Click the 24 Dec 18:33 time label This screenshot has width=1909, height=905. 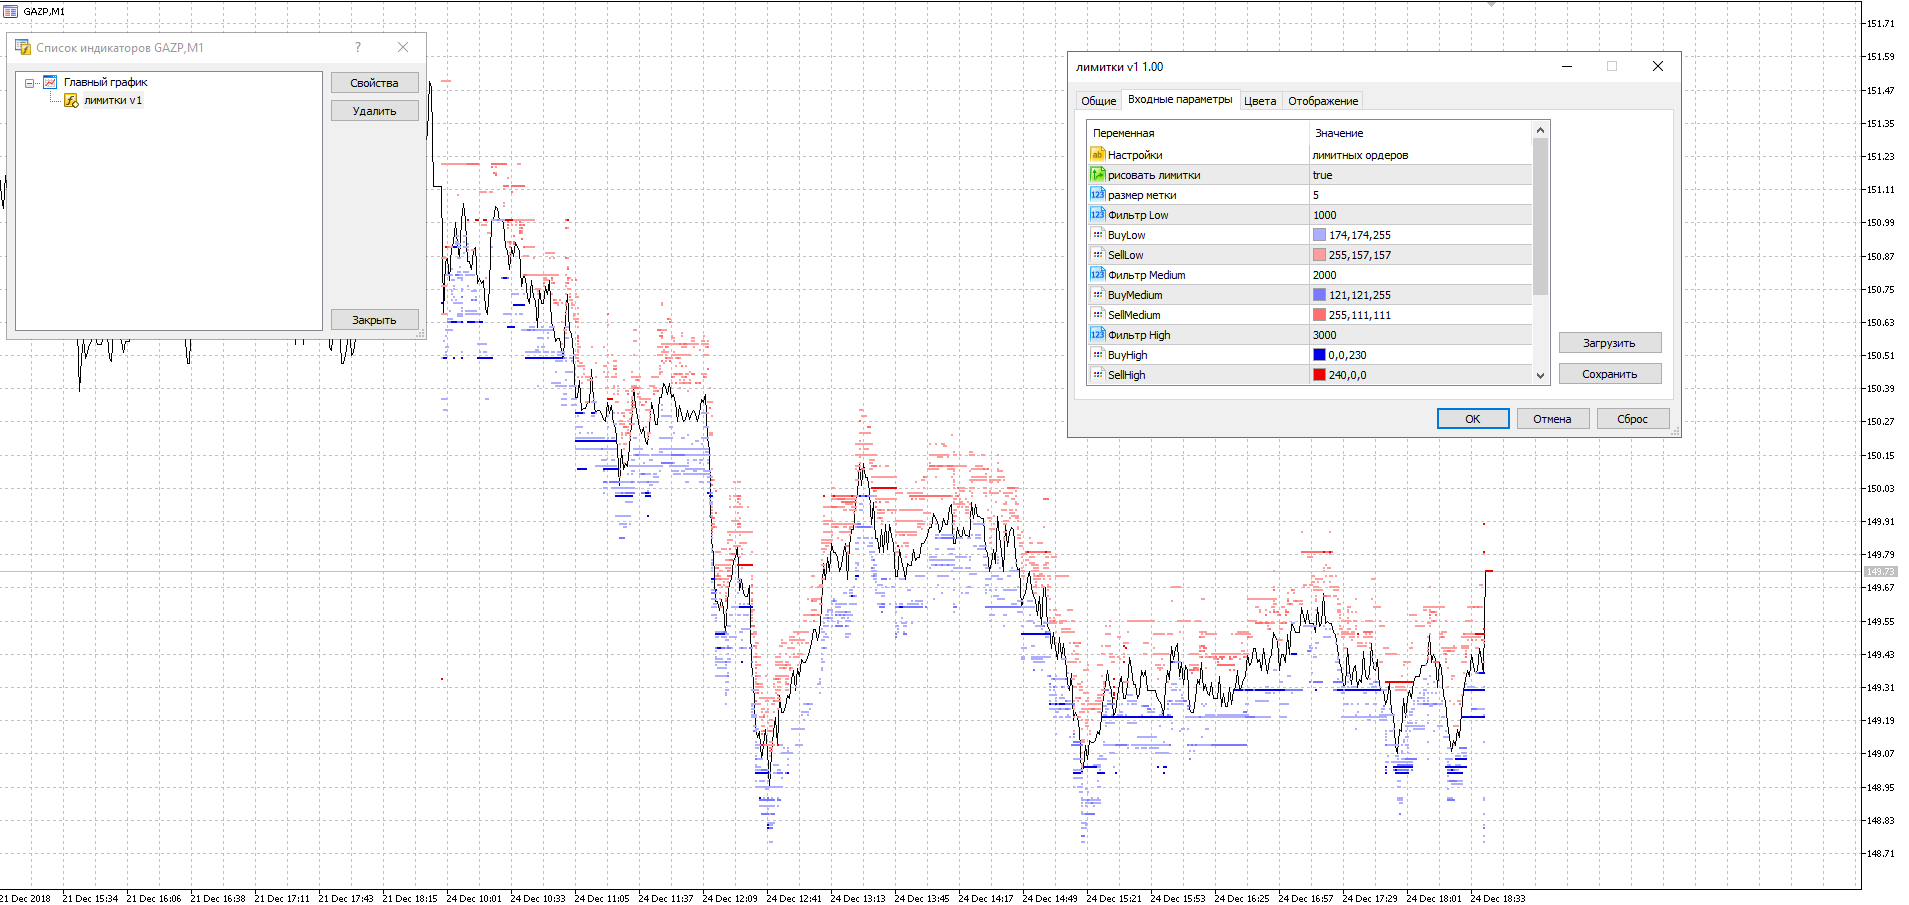(x=1497, y=898)
